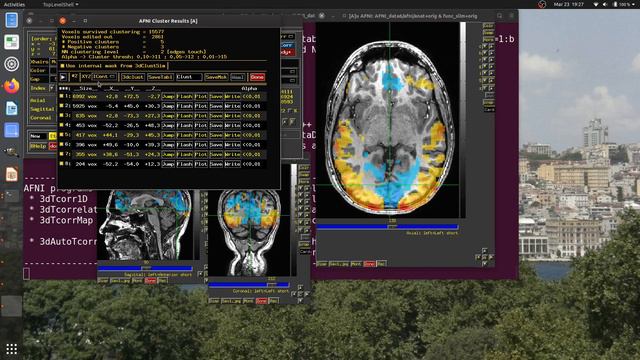Toggle Use internal mask from 3dClustSim checkbox
This screenshot has height=360, width=640.
(62, 66)
